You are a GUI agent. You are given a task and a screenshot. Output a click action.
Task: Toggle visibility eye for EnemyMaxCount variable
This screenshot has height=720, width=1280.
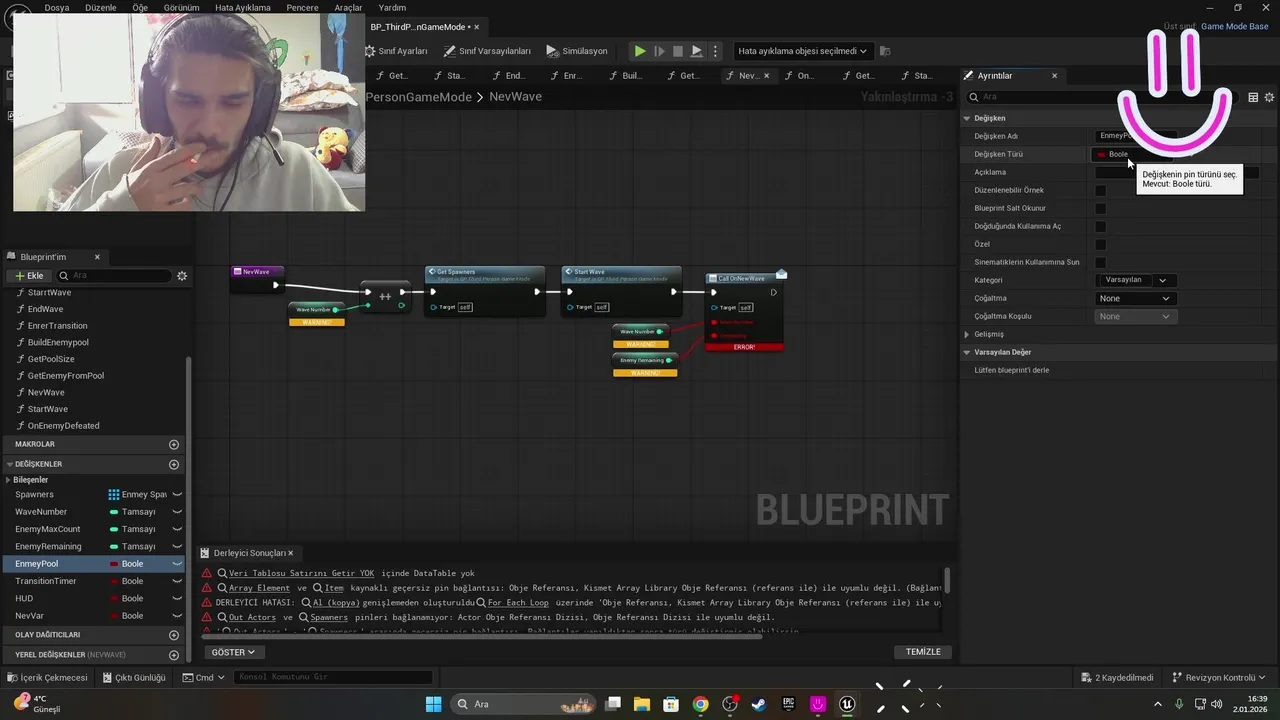(x=177, y=529)
